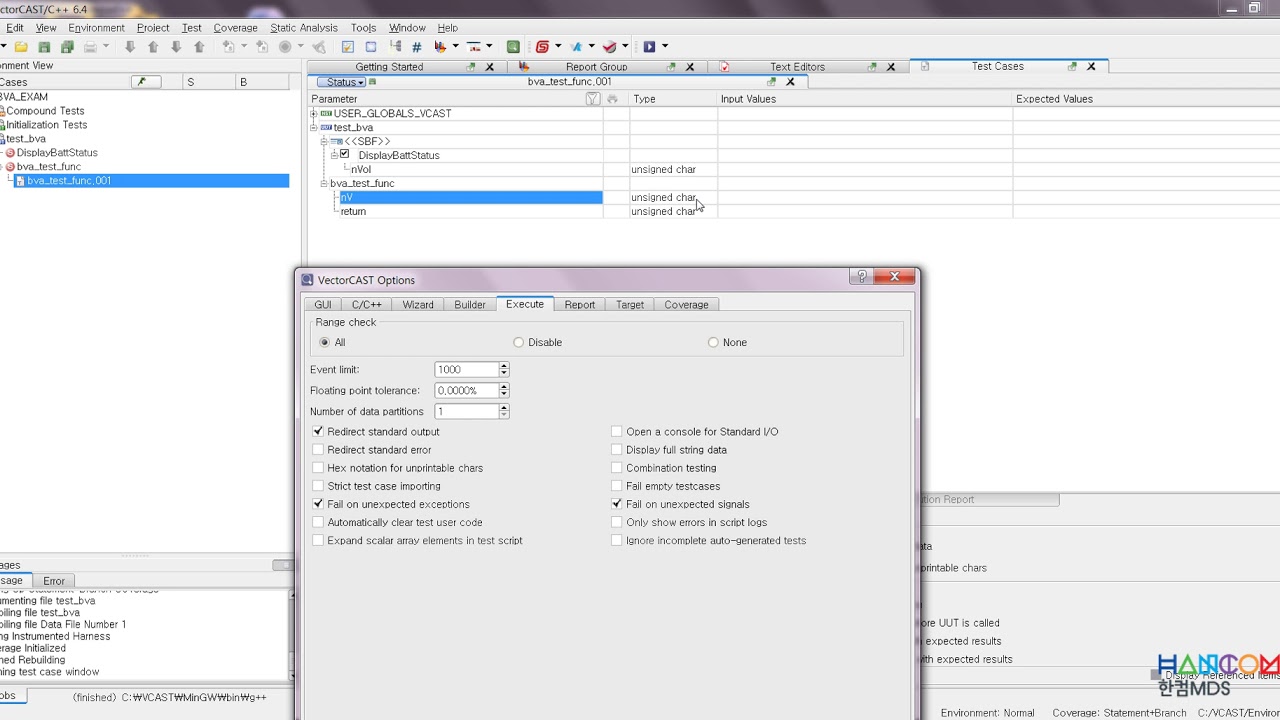Collapse the bva_test_func parameter node

pos(324,183)
